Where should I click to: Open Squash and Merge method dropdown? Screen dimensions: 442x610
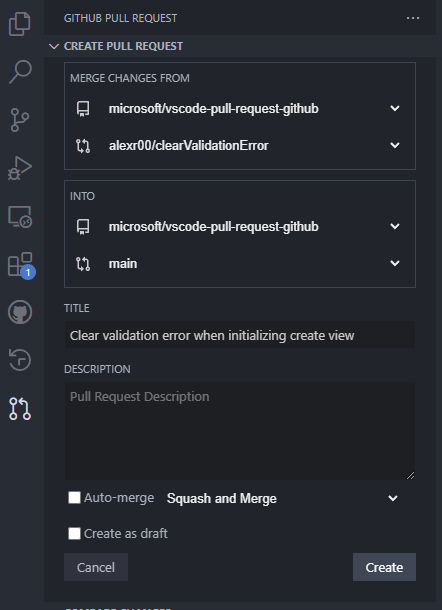click(x=284, y=498)
